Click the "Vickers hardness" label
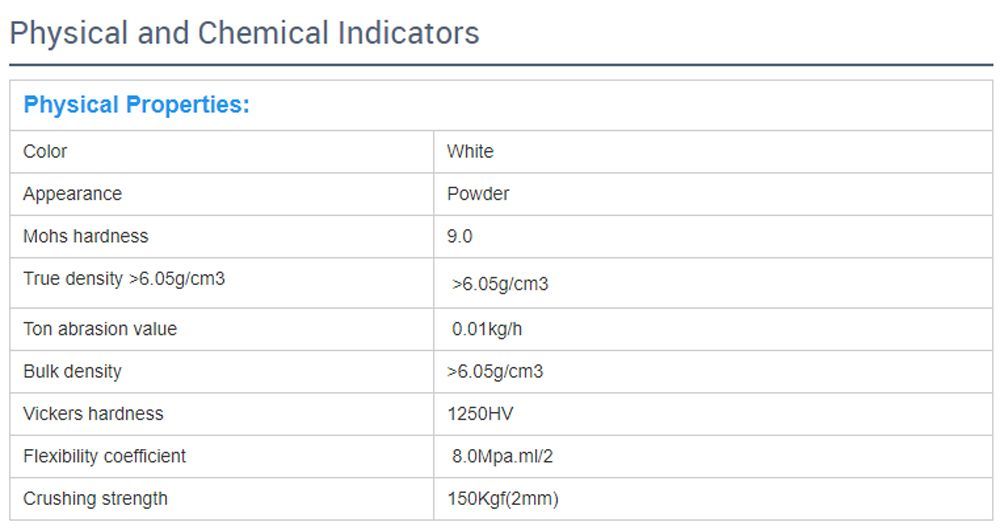The width and height of the screenshot is (1000, 530). pos(93,414)
